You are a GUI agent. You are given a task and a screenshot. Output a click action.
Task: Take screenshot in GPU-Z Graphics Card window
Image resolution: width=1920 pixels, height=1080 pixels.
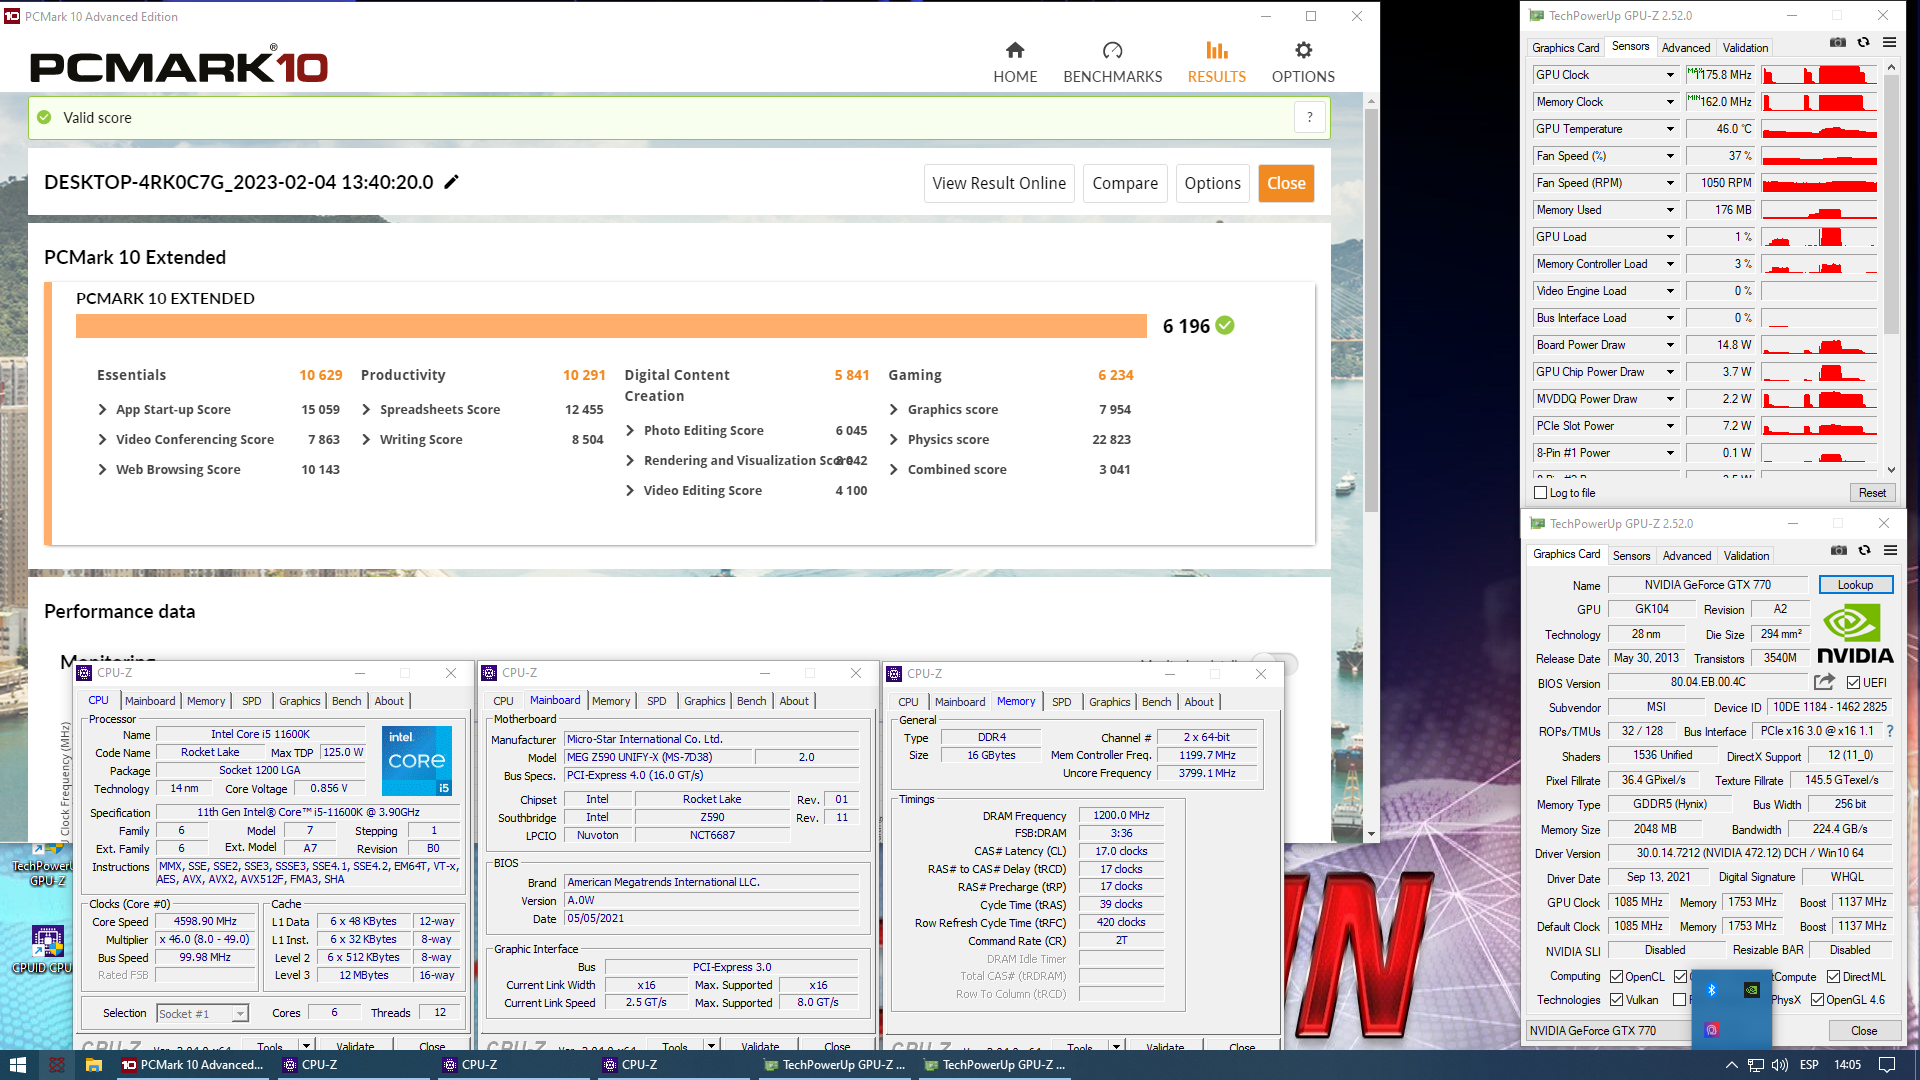pyautogui.click(x=1839, y=551)
